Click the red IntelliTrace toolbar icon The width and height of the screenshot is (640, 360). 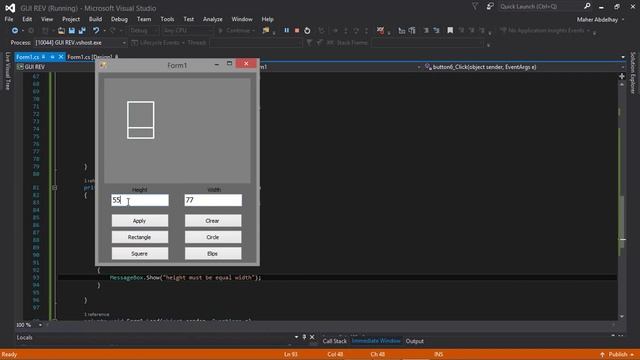click(x=380, y=31)
